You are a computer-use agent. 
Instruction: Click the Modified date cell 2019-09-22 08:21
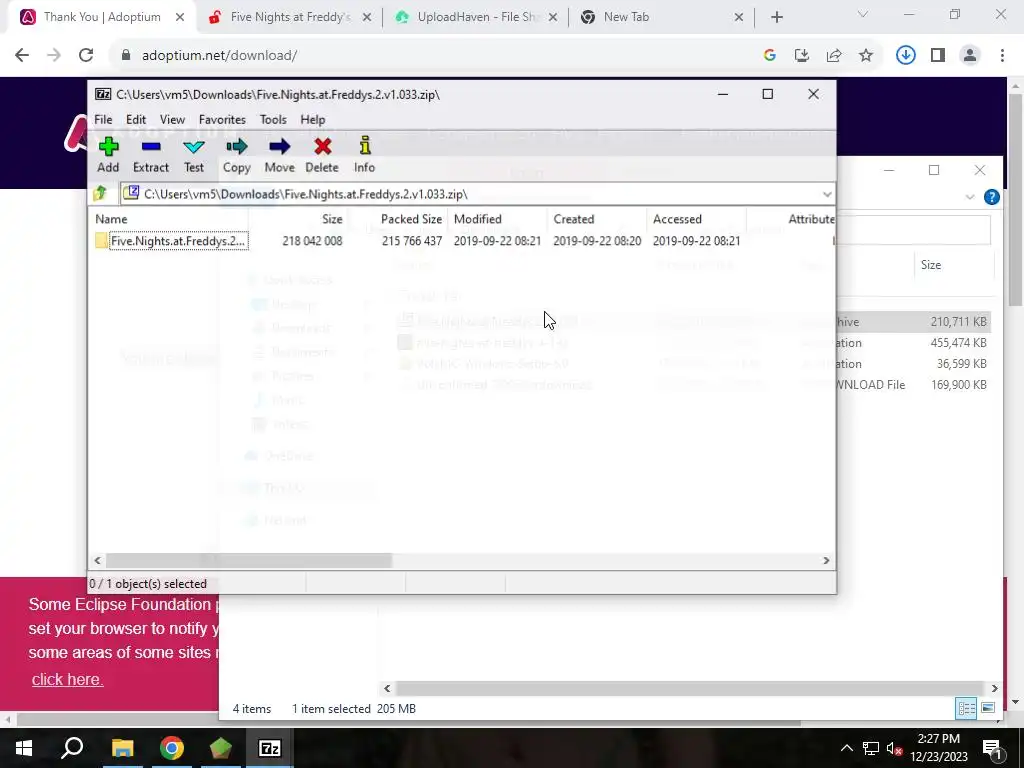(x=497, y=241)
